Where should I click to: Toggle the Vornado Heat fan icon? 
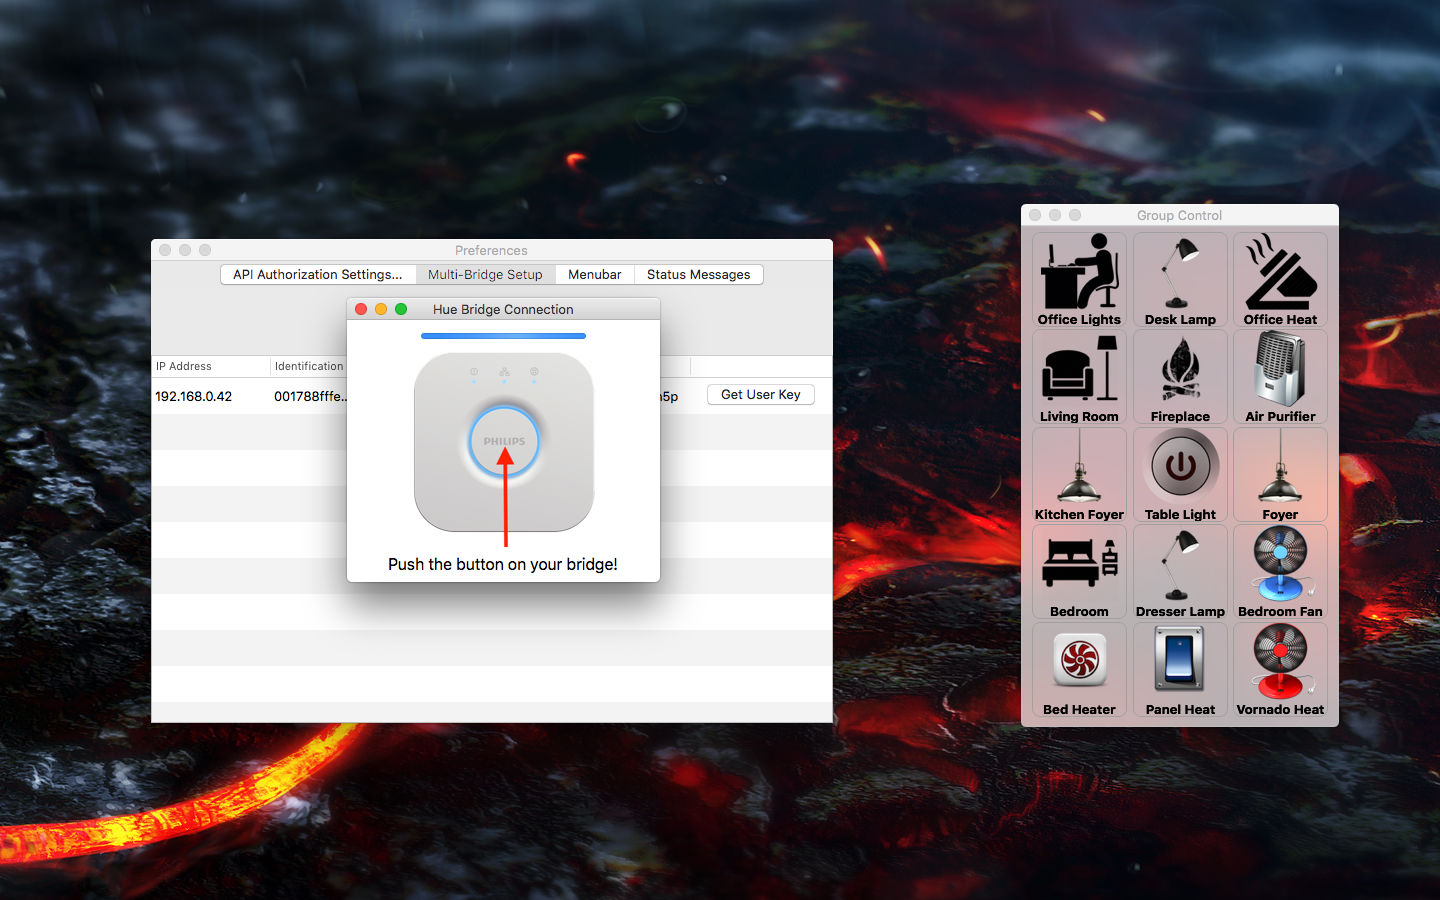tap(1280, 670)
